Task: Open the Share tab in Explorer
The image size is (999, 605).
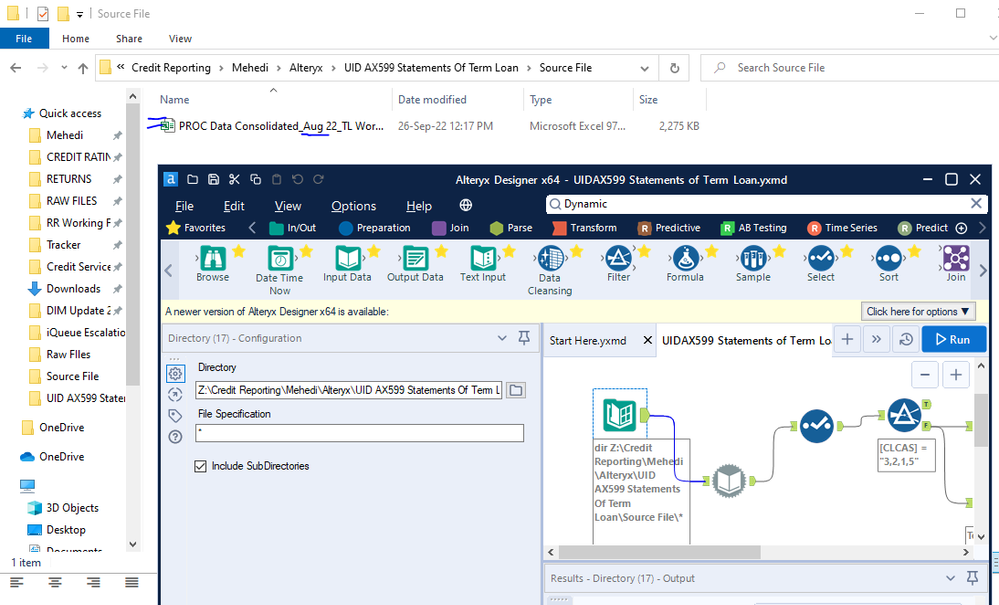Action: click(x=129, y=39)
